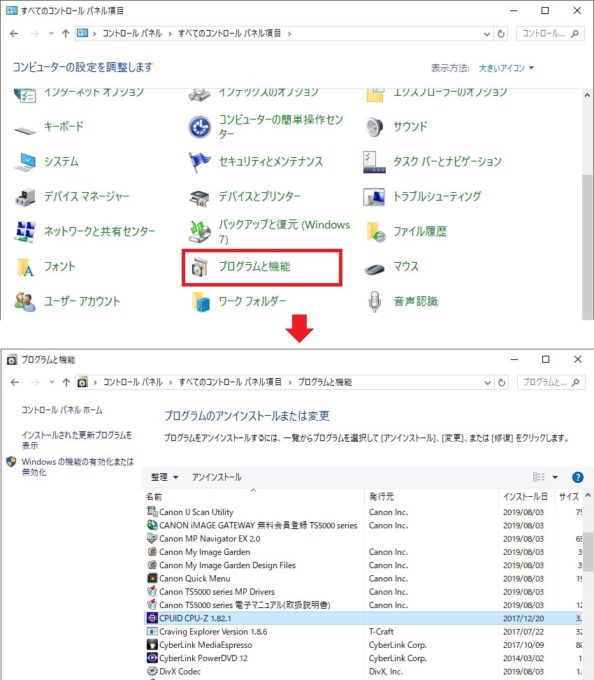Select Canon My Image Garden Design Files row
594x680 pixels.
[362, 566]
